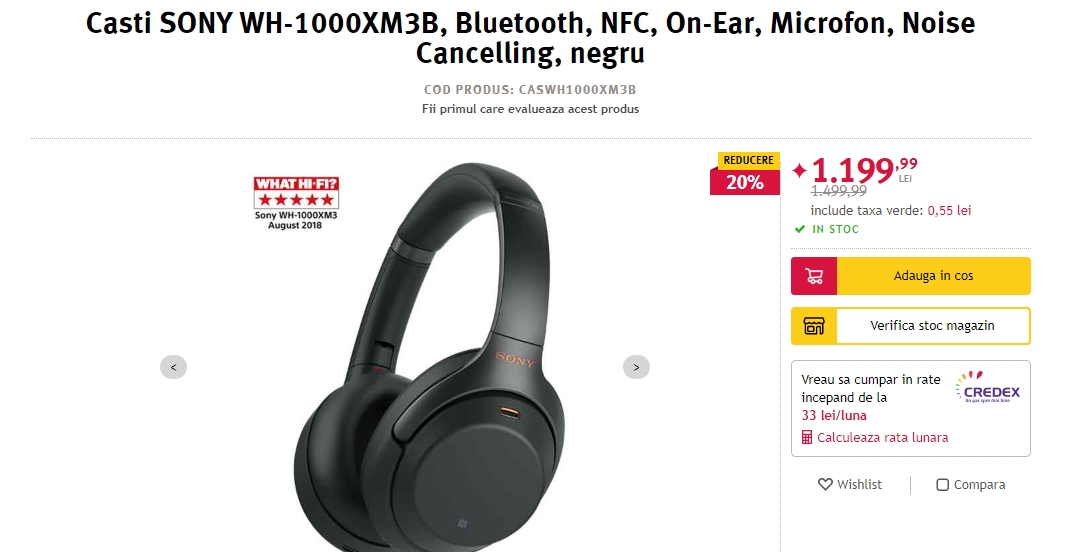
Task: Click the Wishlist text link
Action: coord(859,484)
